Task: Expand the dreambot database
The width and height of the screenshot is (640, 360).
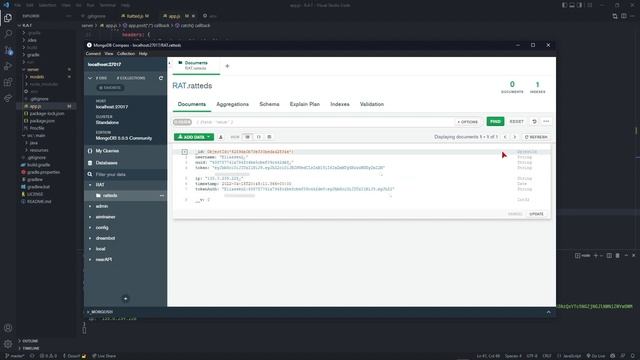Action: pyautogui.click(x=90, y=238)
